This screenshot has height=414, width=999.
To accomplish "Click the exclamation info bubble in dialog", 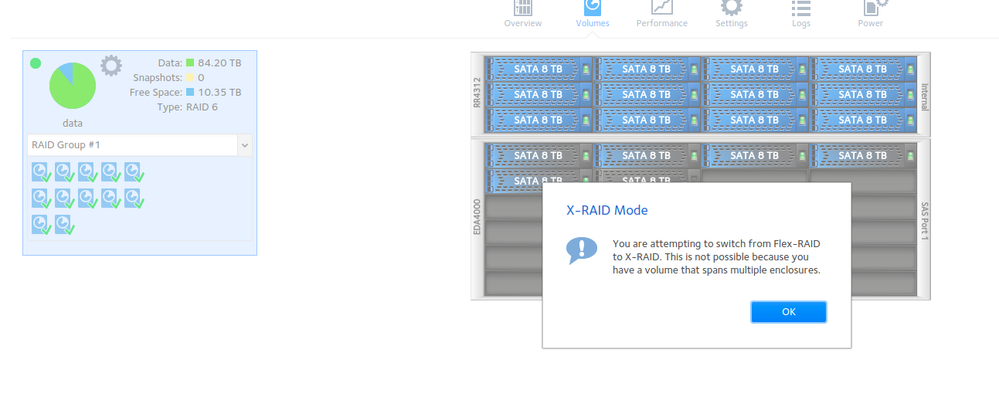I will [582, 250].
